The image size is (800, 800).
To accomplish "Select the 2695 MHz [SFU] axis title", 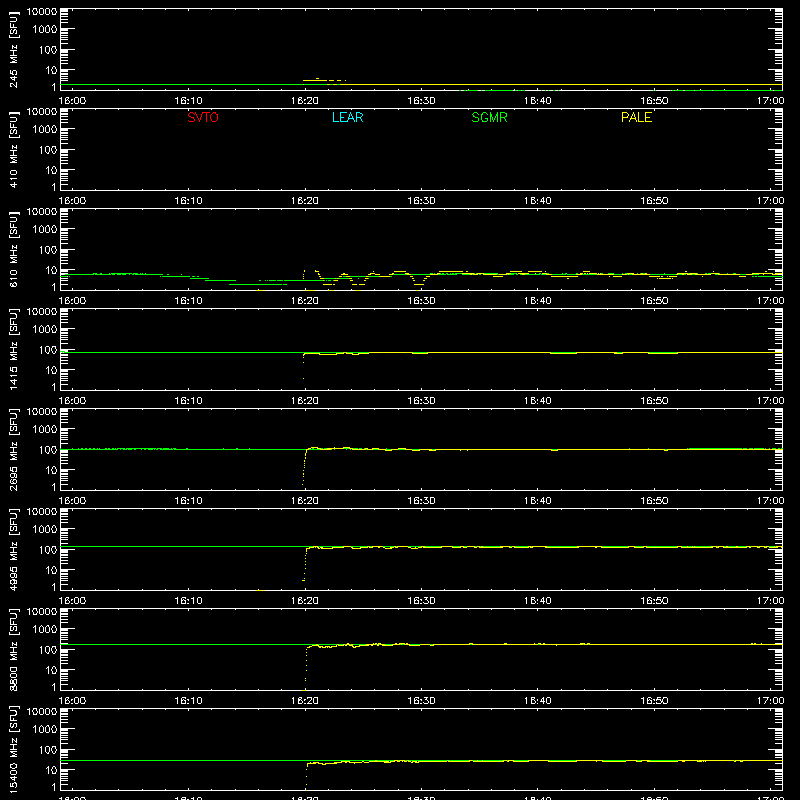I will pos(13,449).
